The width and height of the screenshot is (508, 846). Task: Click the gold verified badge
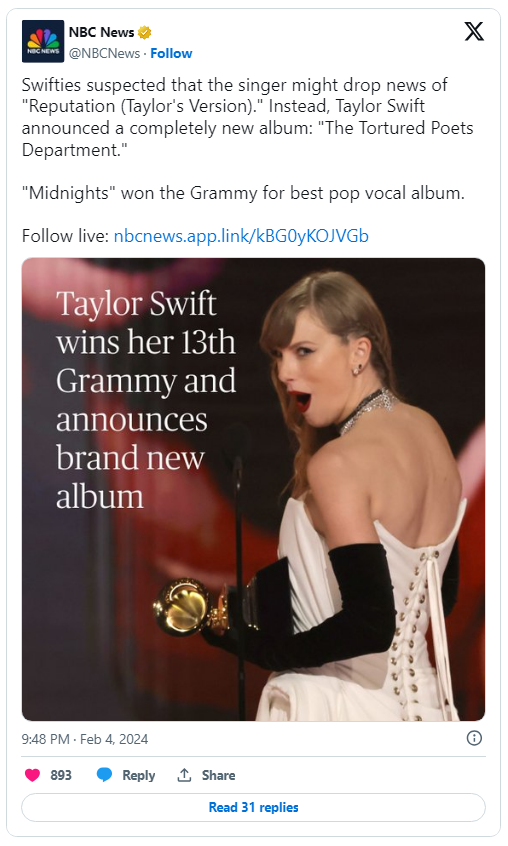point(145,33)
